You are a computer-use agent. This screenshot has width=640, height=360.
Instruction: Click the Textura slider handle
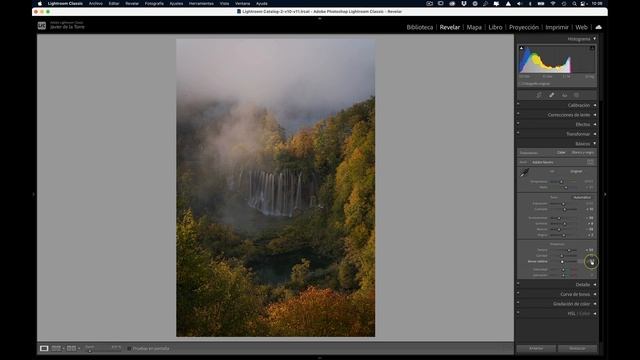tap(569, 250)
